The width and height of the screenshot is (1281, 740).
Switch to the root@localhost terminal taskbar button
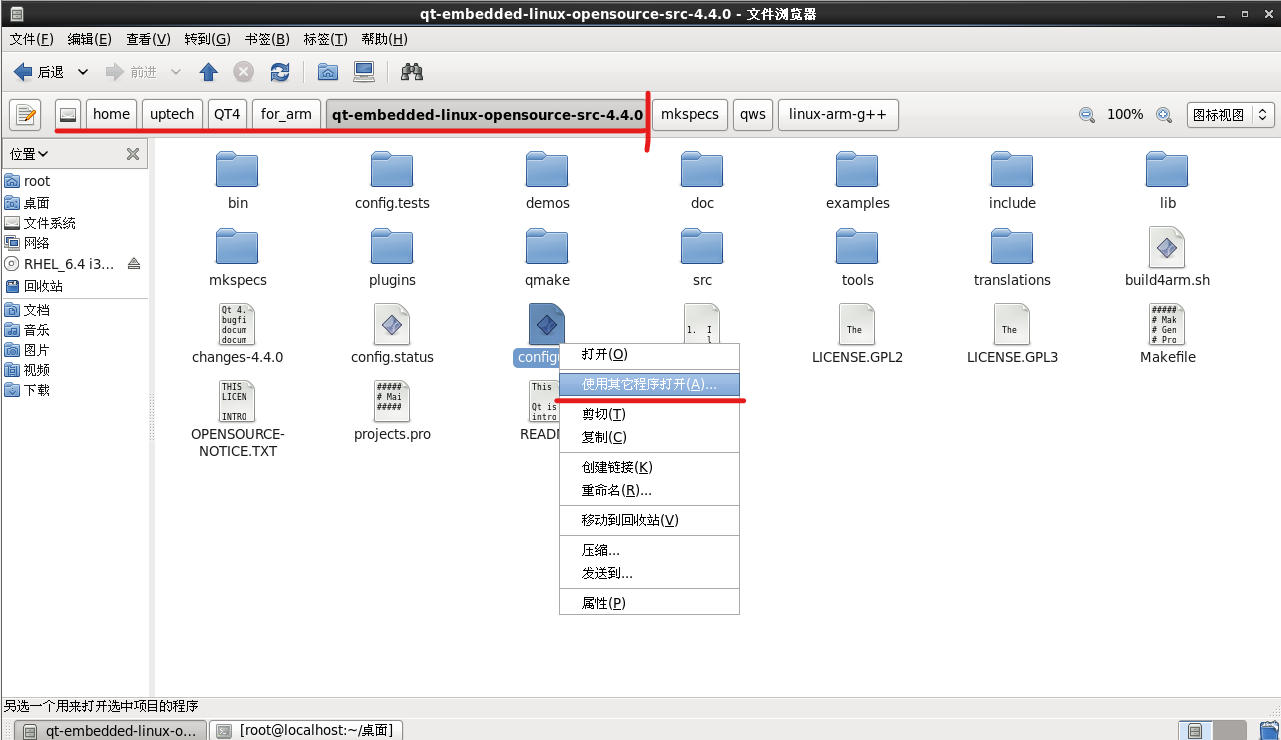(308, 730)
